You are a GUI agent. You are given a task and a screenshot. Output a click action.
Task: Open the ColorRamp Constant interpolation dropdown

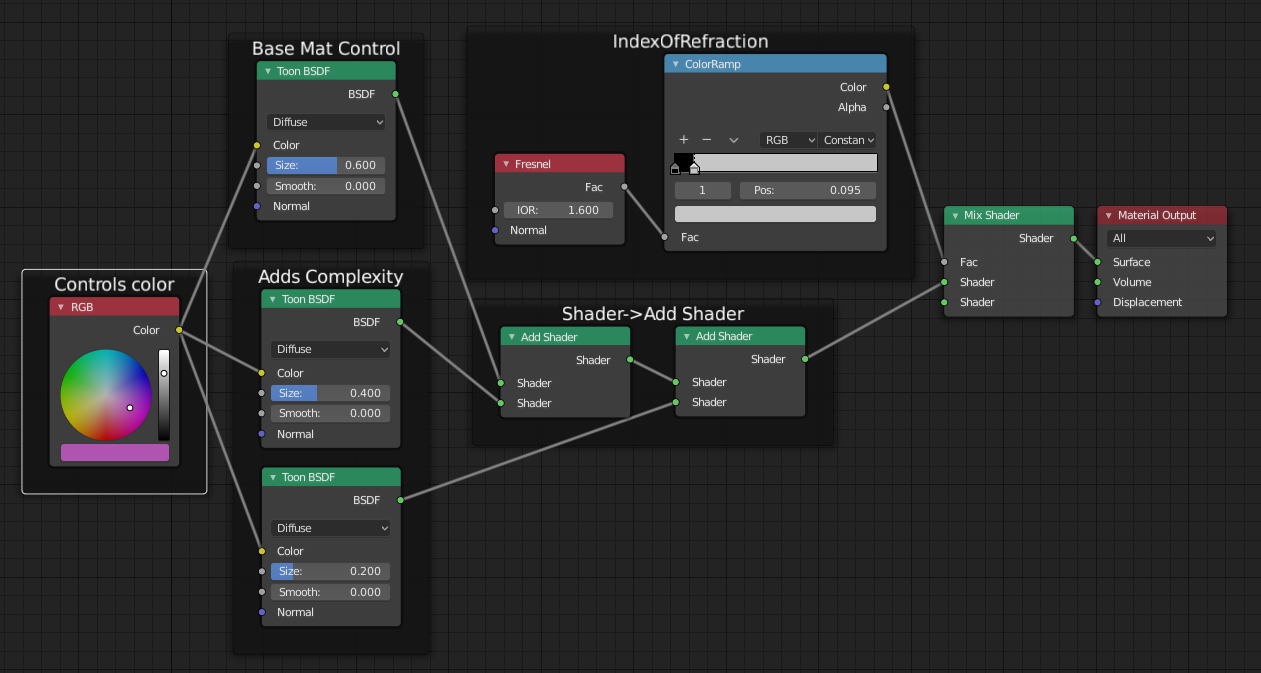(x=848, y=140)
